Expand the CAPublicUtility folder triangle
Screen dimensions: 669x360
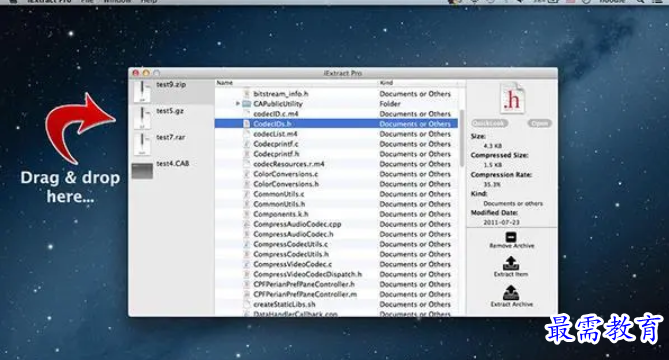(x=238, y=104)
